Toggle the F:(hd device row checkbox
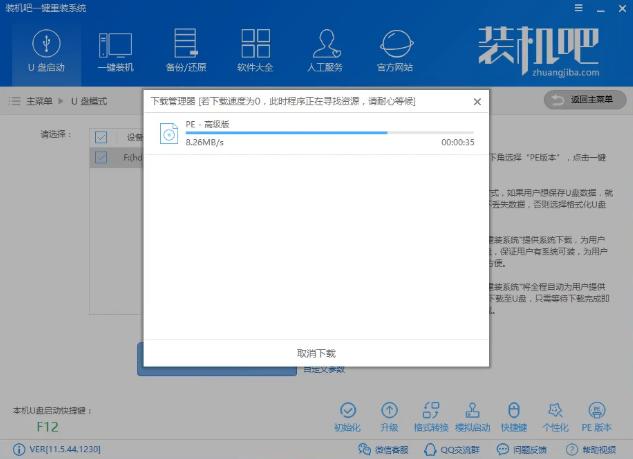 coord(101,157)
